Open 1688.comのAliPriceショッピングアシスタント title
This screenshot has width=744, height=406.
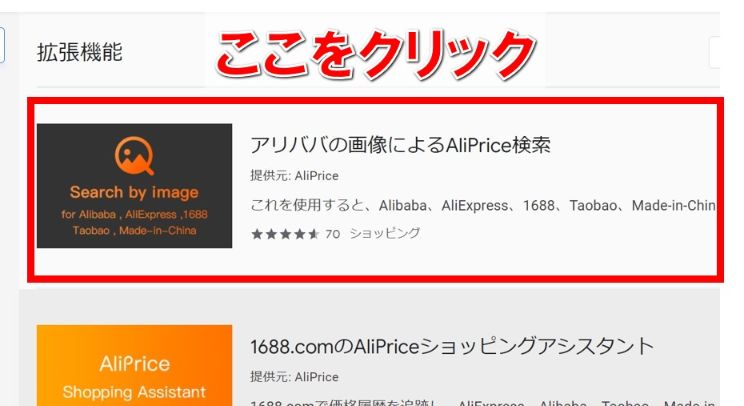coord(452,346)
